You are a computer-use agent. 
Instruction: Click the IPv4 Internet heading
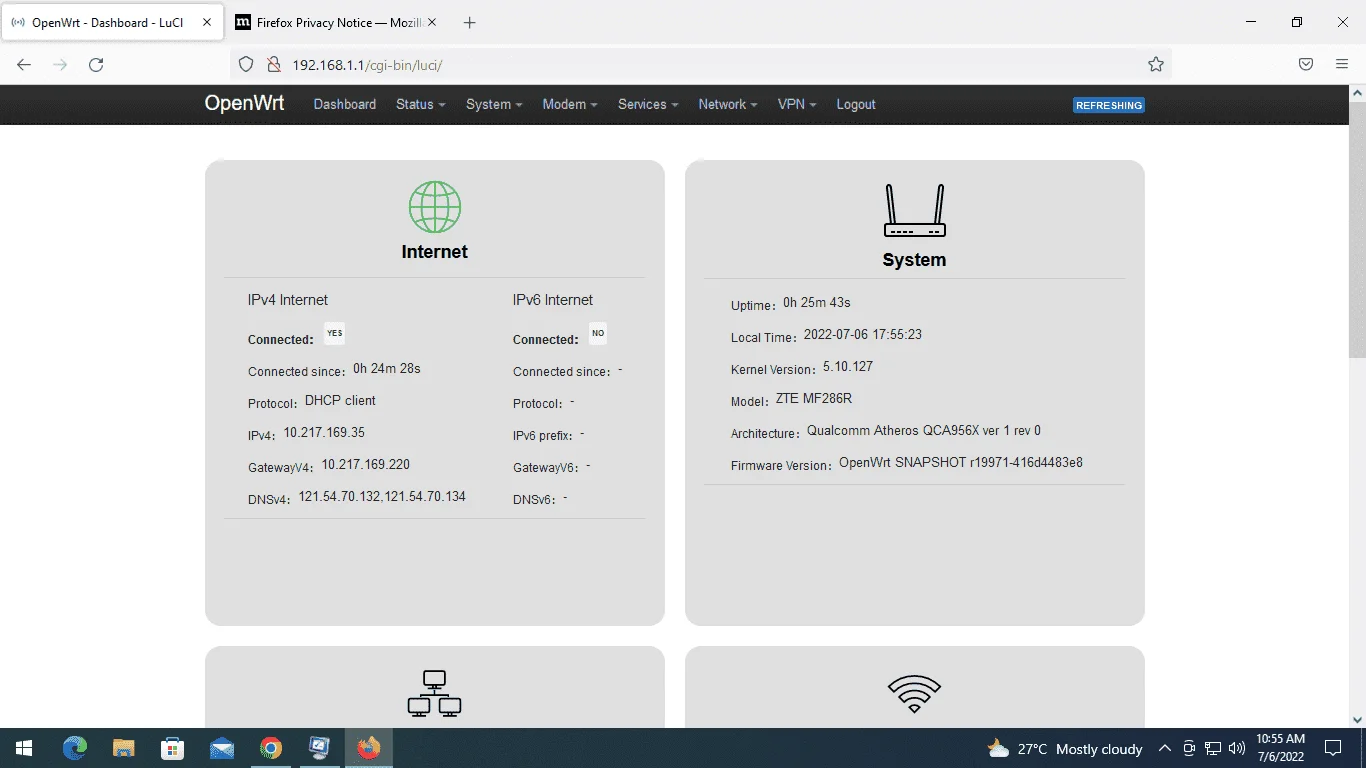[288, 300]
